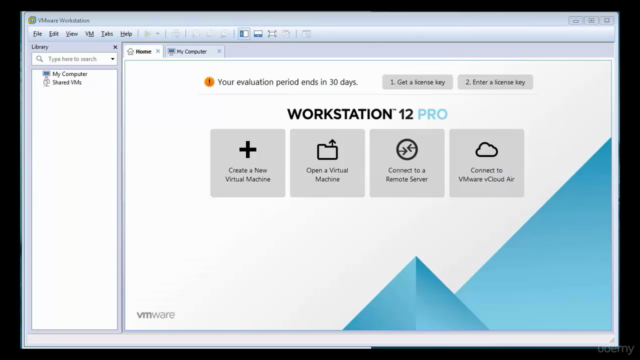Open the View menu
This screenshot has width=640, height=360.
click(x=71, y=34)
